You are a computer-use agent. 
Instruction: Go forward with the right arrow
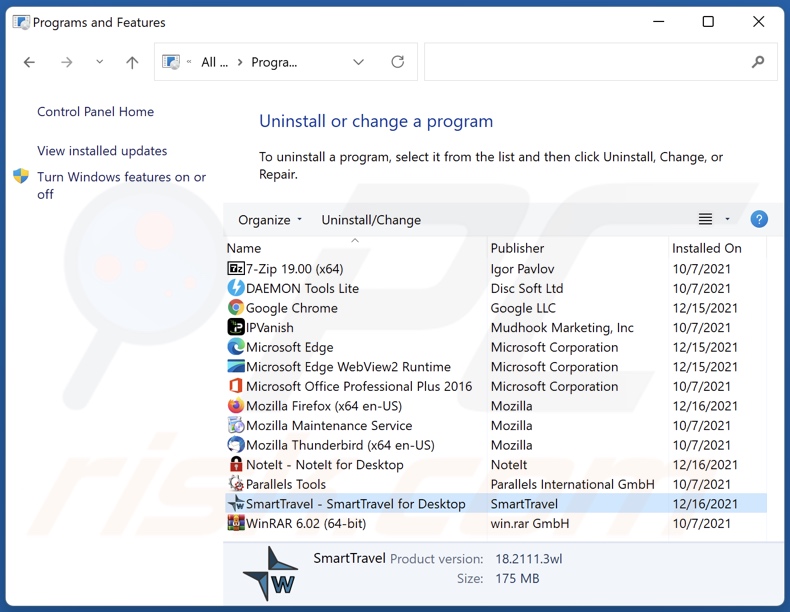pos(67,62)
